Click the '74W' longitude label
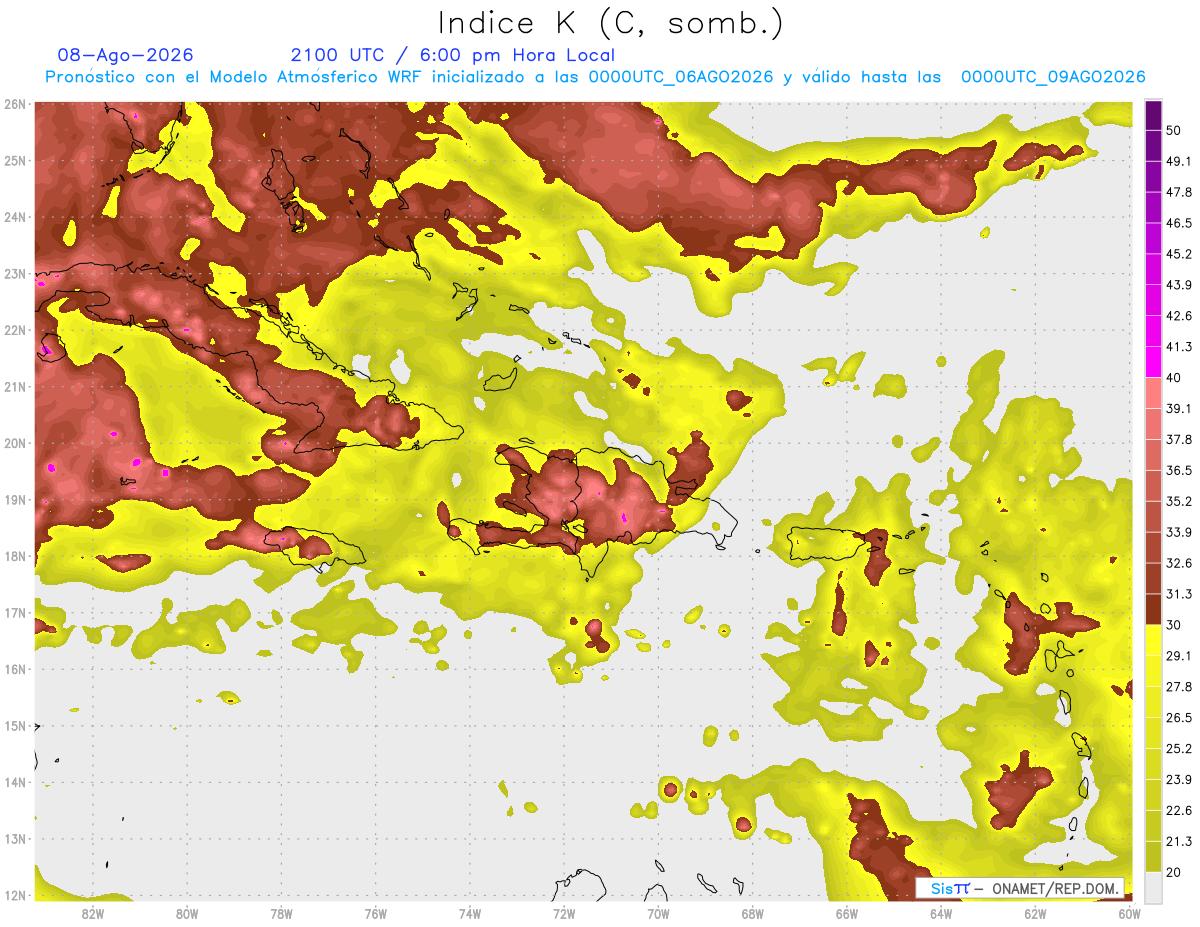The width and height of the screenshot is (1200, 927). tap(469, 913)
